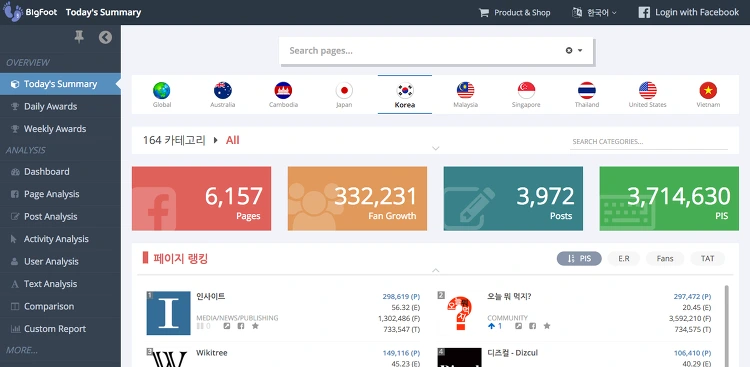Click the page ranking list scrollbar

[727, 325]
